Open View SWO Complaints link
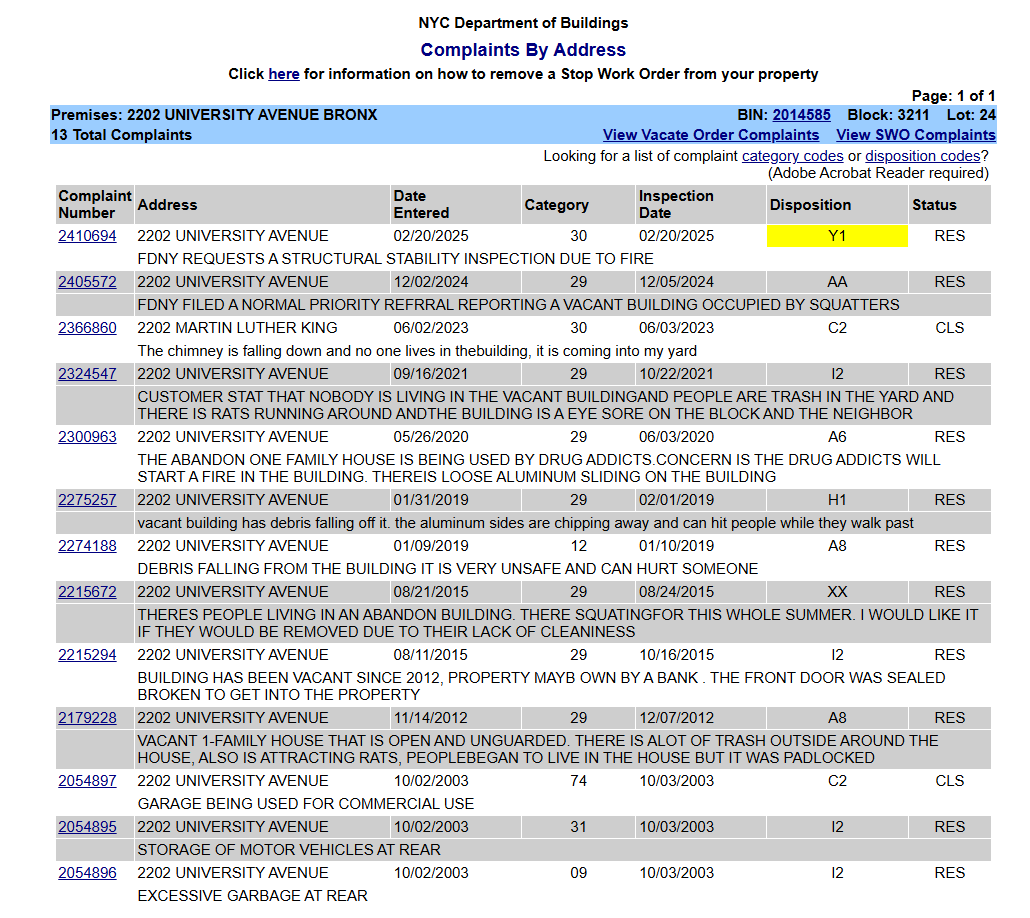The image size is (1030, 918). pyautogui.click(x=916, y=135)
